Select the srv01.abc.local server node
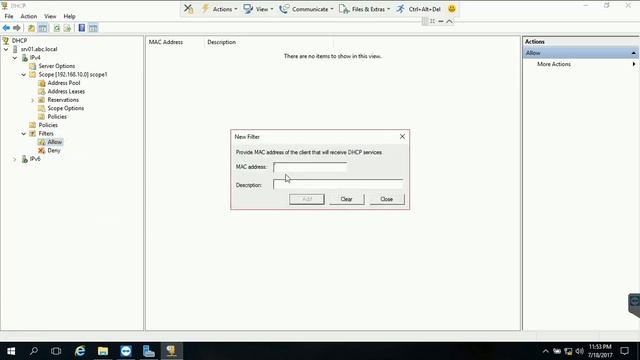 (39, 49)
